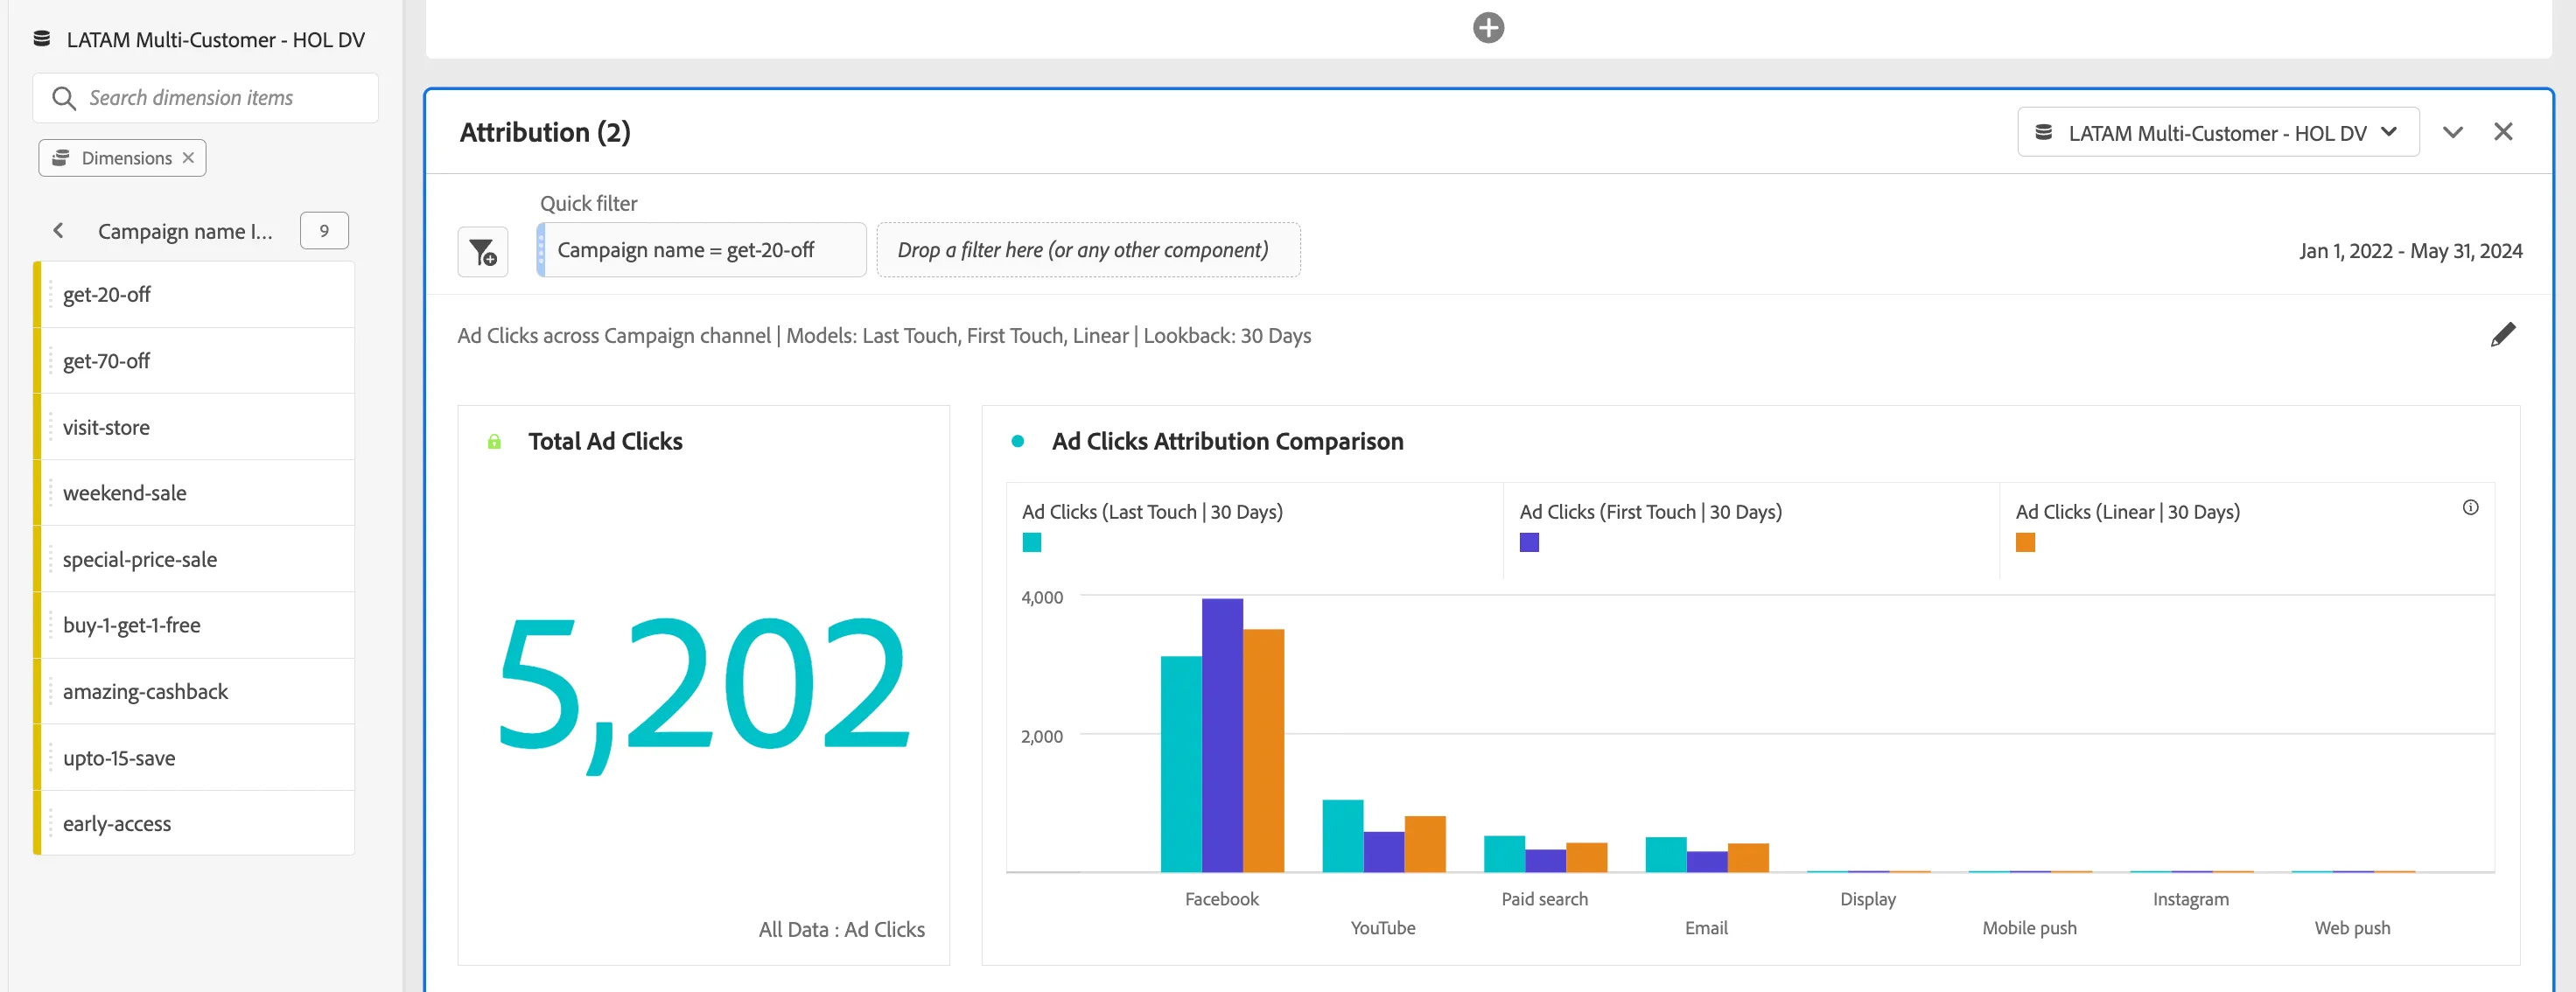Click the add panel plus icon
The height and width of the screenshot is (992, 2576).
(x=1488, y=27)
